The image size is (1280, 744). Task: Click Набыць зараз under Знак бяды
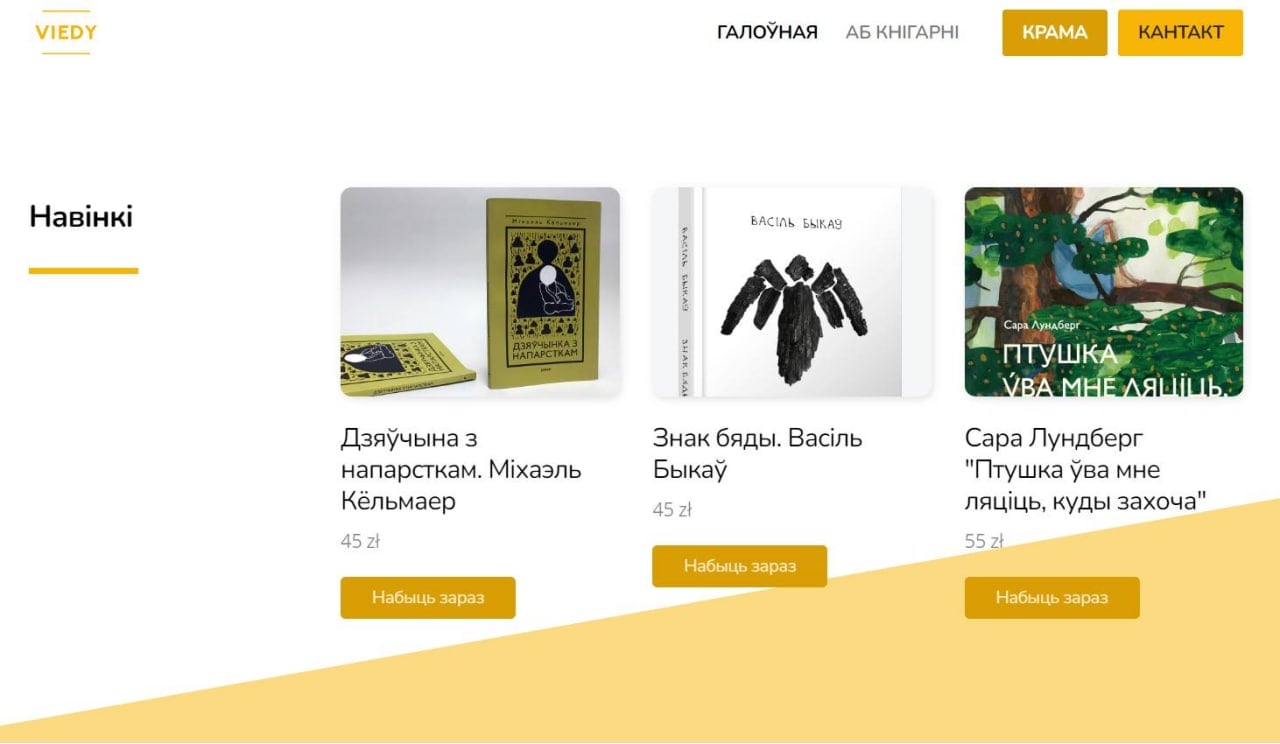click(740, 566)
